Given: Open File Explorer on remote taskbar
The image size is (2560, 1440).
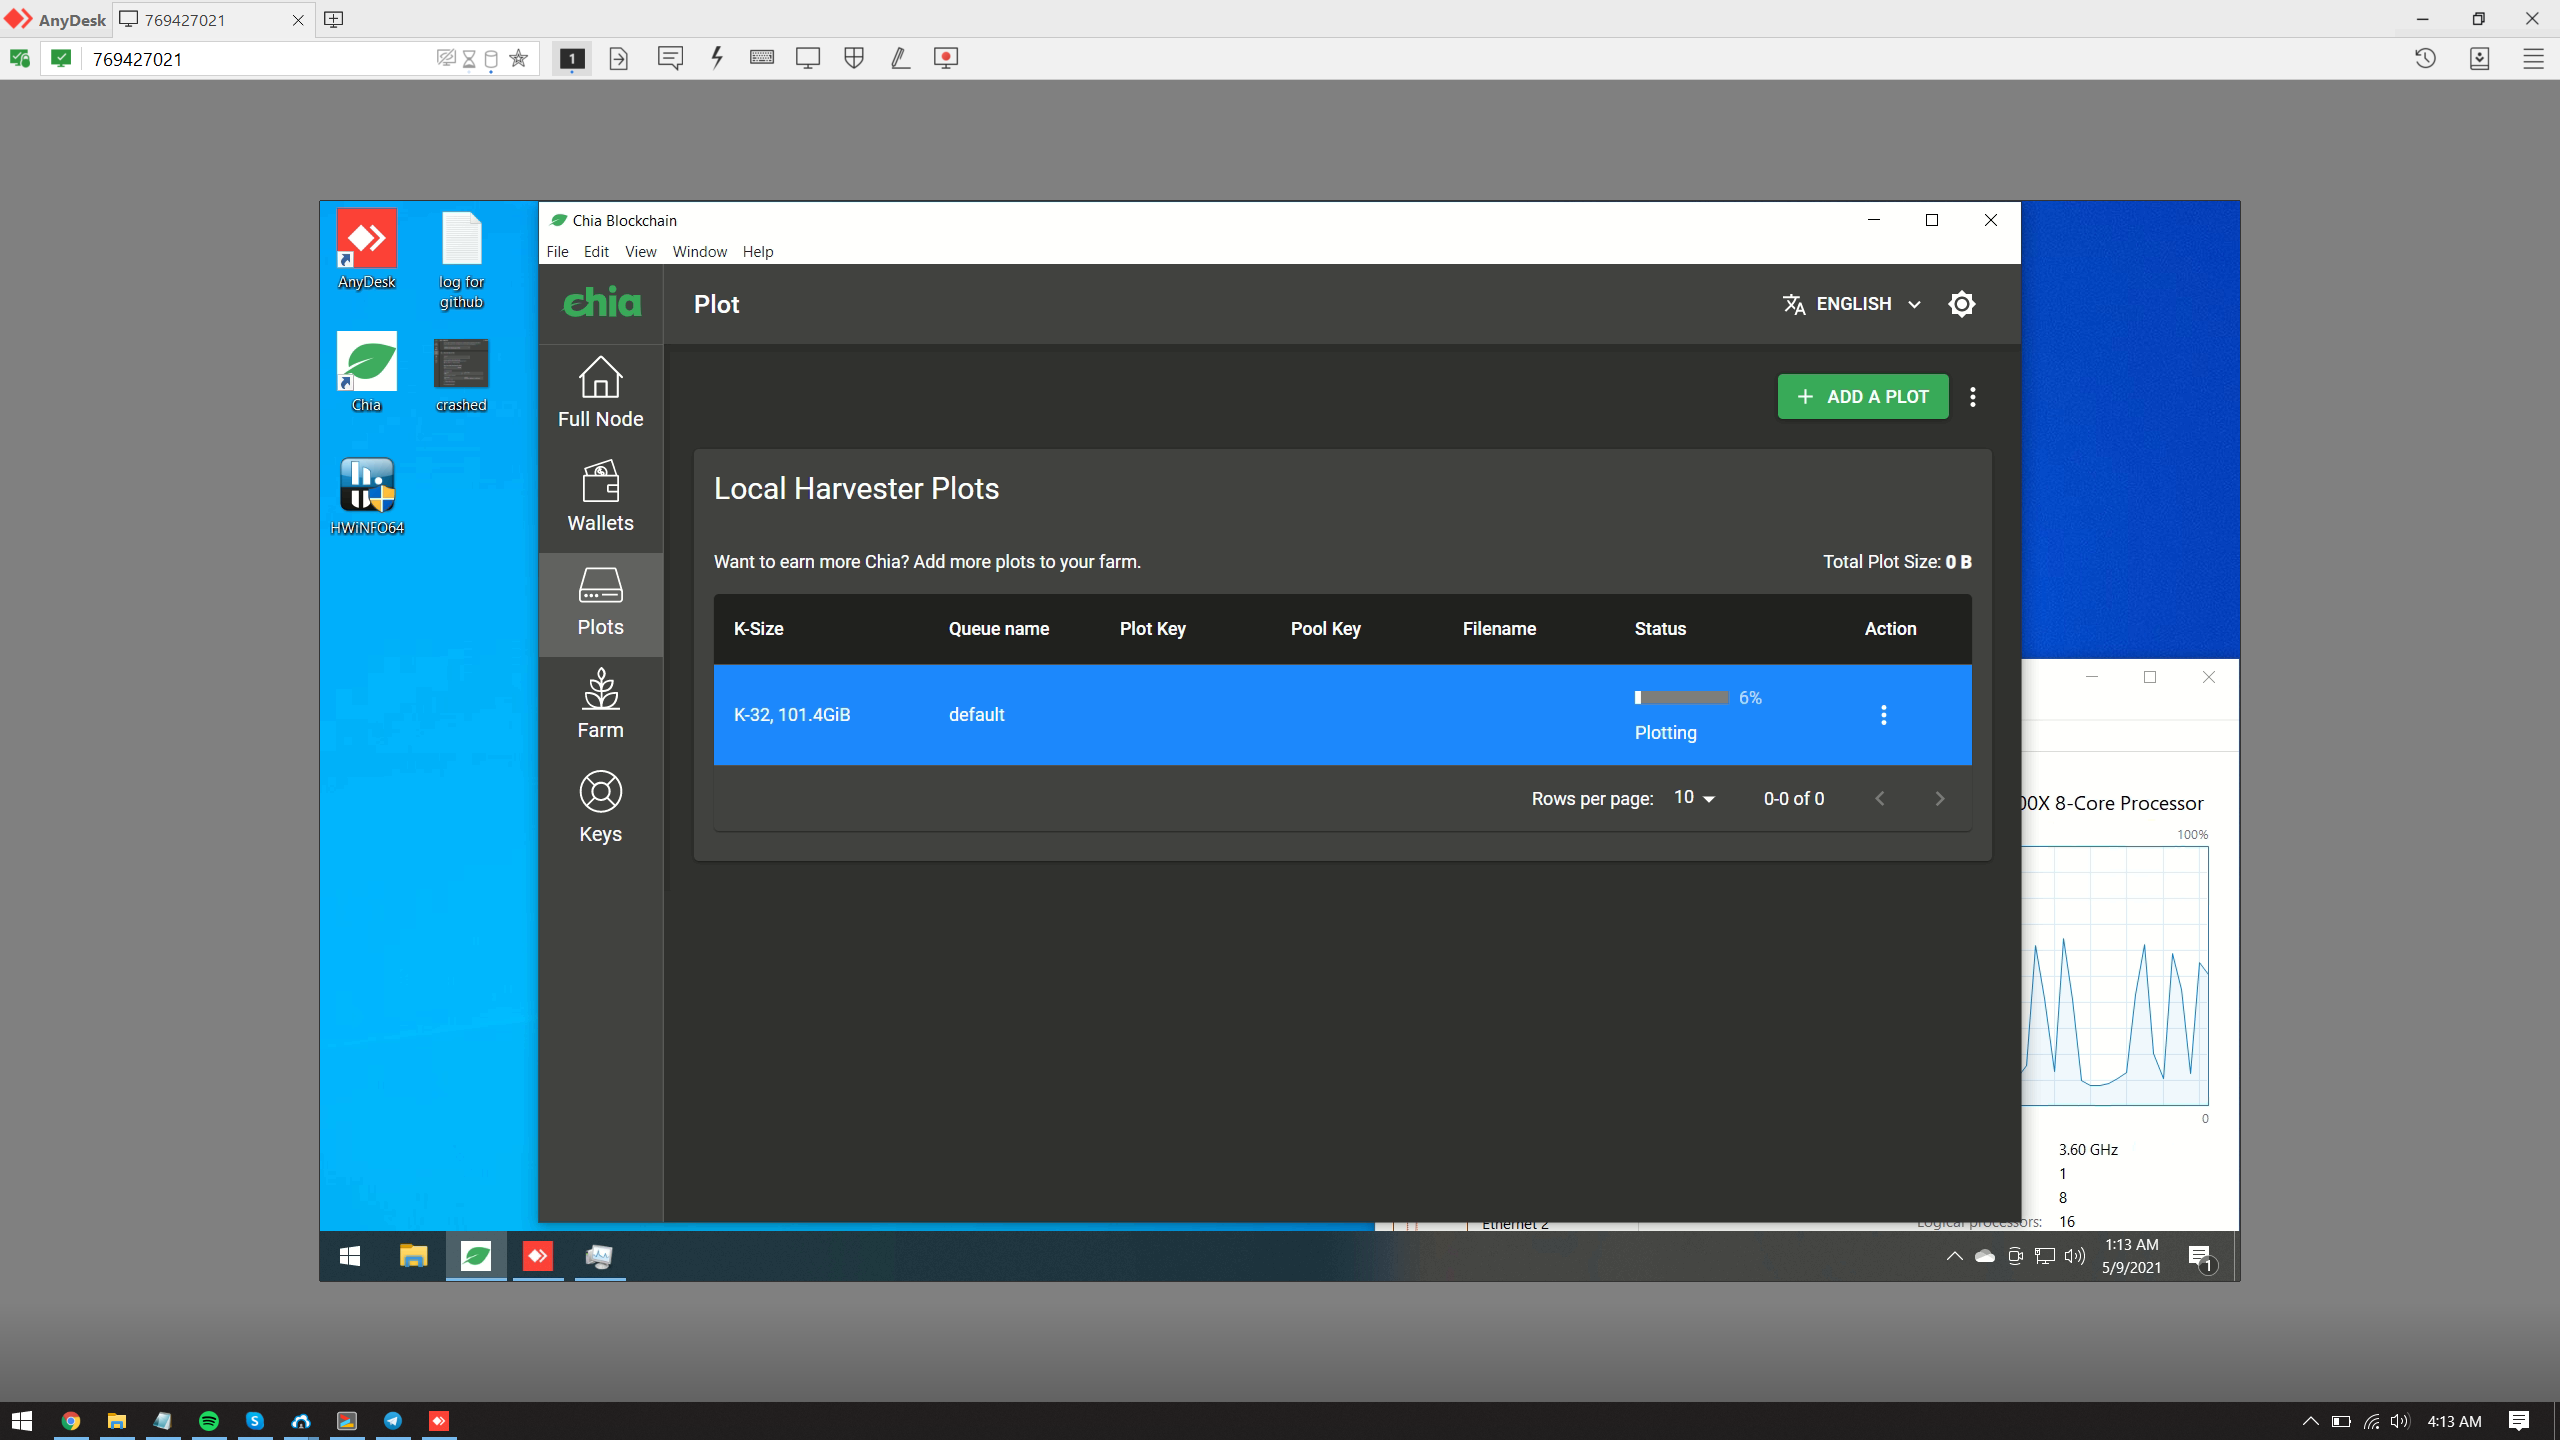Looking at the screenshot, I should (413, 1256).
